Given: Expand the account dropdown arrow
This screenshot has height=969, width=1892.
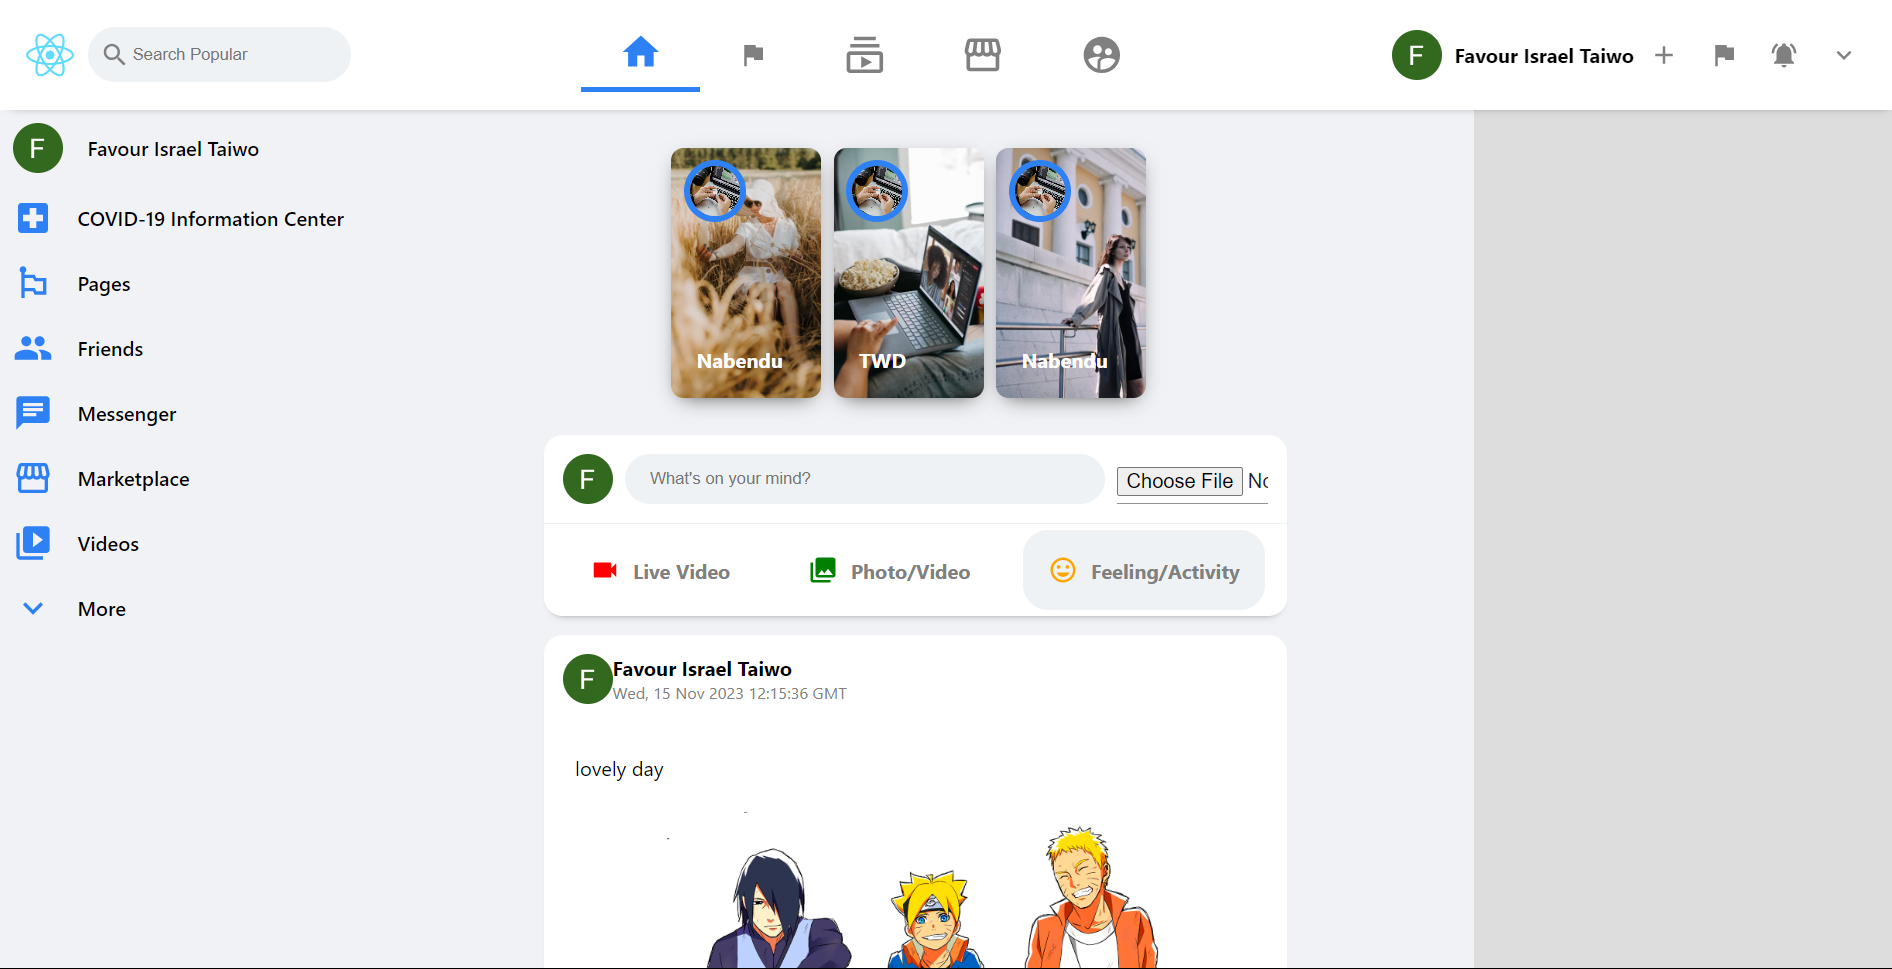Looking at the screenshot, I should tap(1843, 56).
